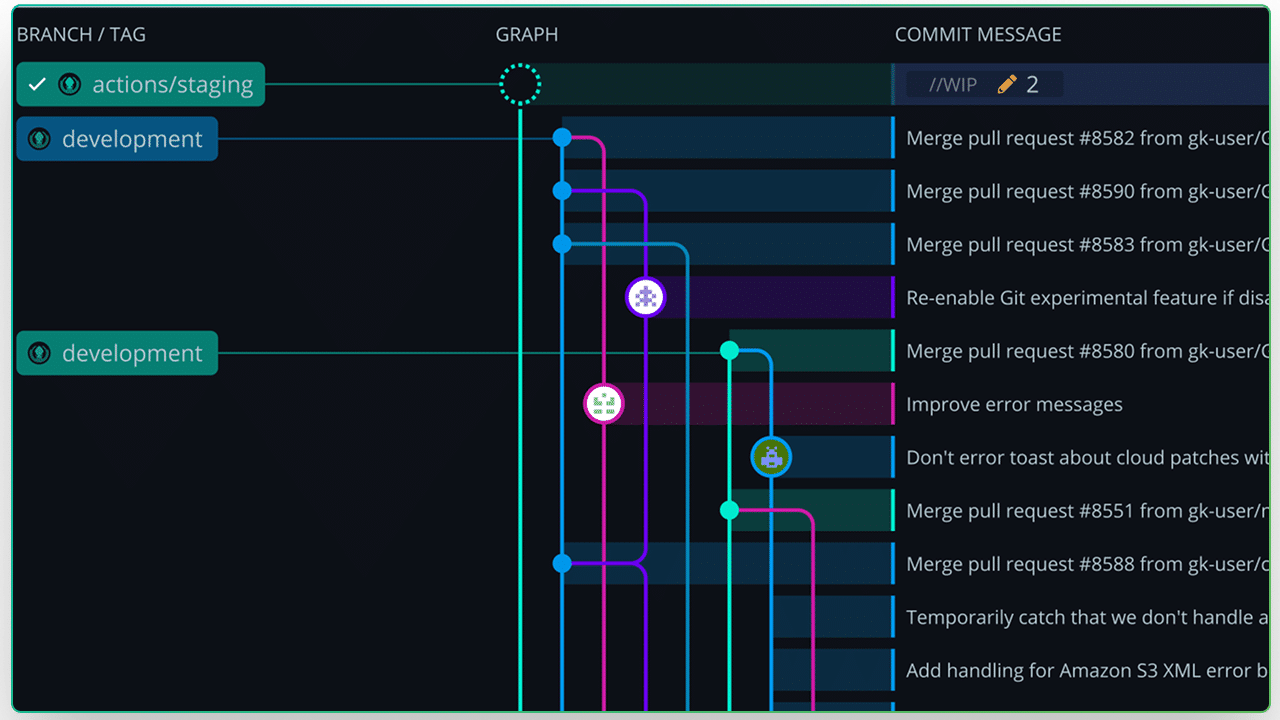This screenshot has width=1280, height=720.
Task: Click the pink avatar beside Improve error messages
Action: click(x=604, y=403)
